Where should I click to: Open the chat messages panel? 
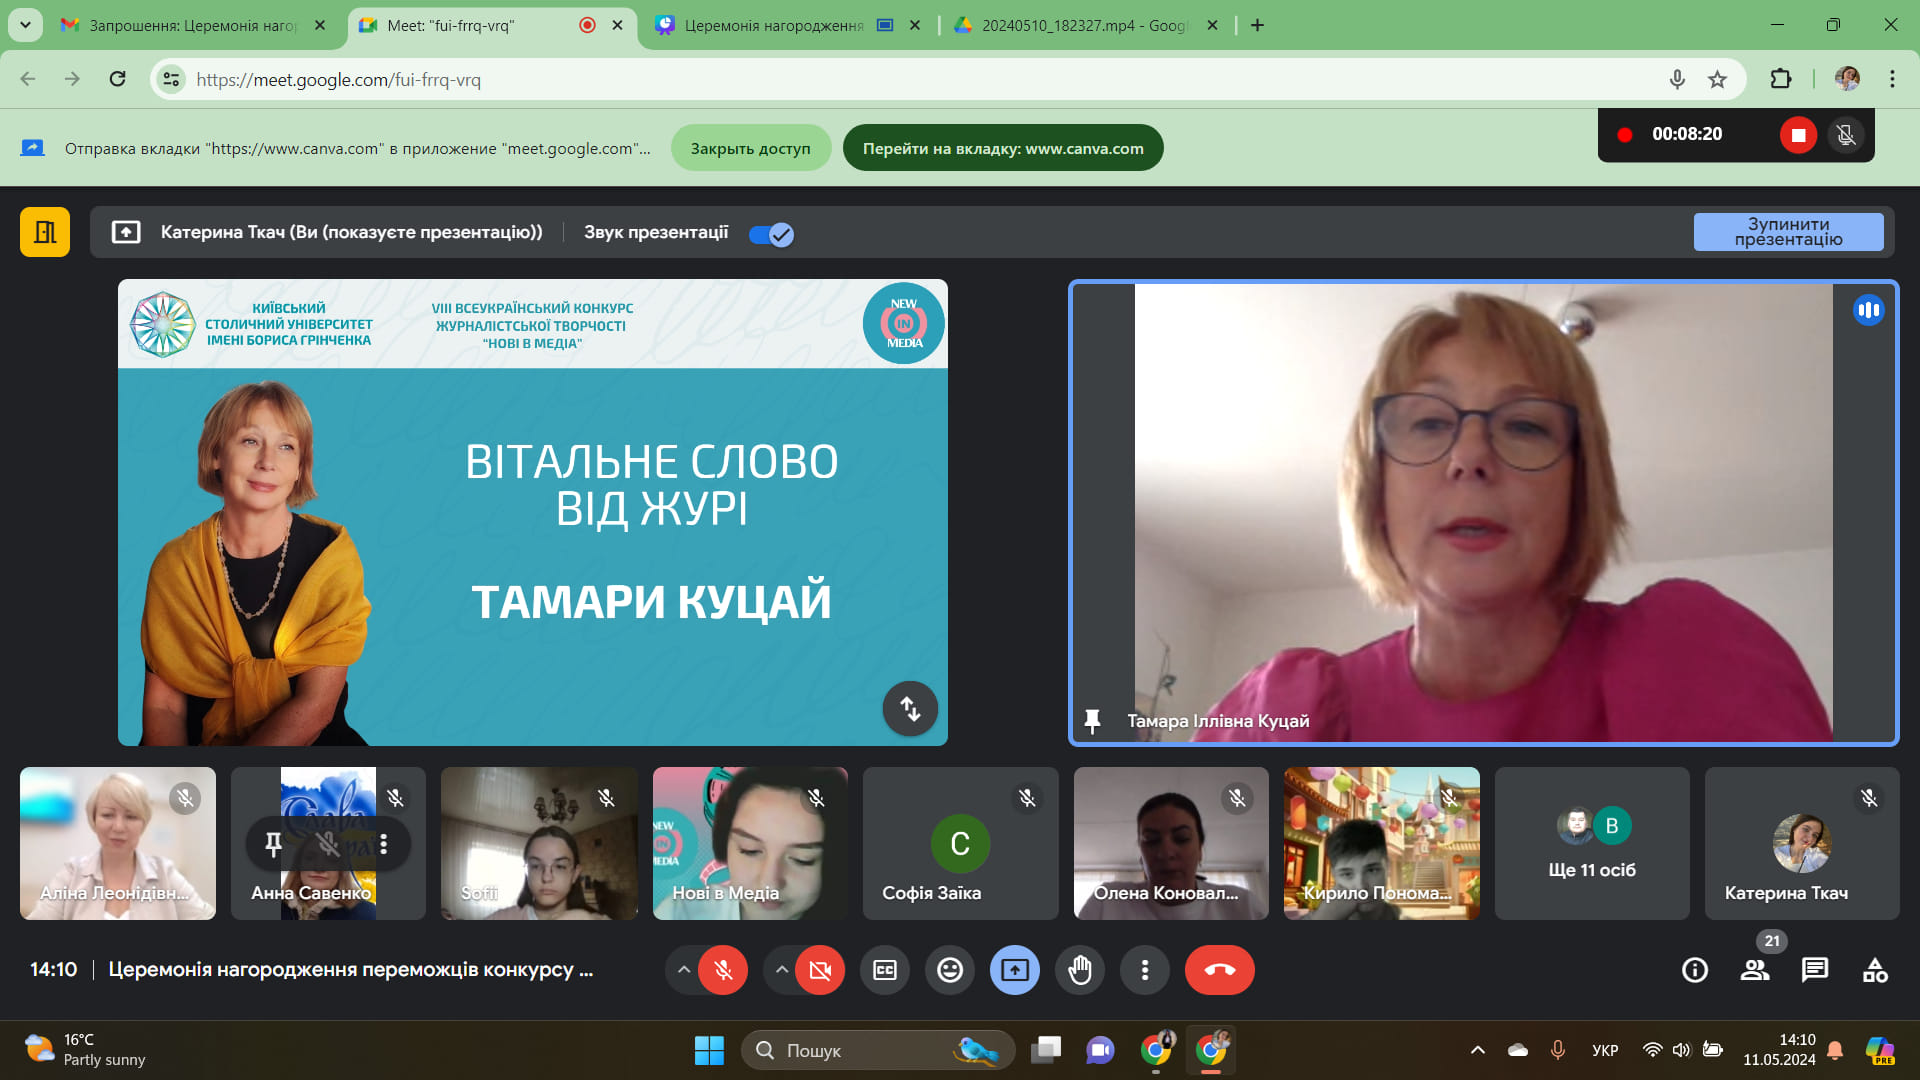point(1815,970)
